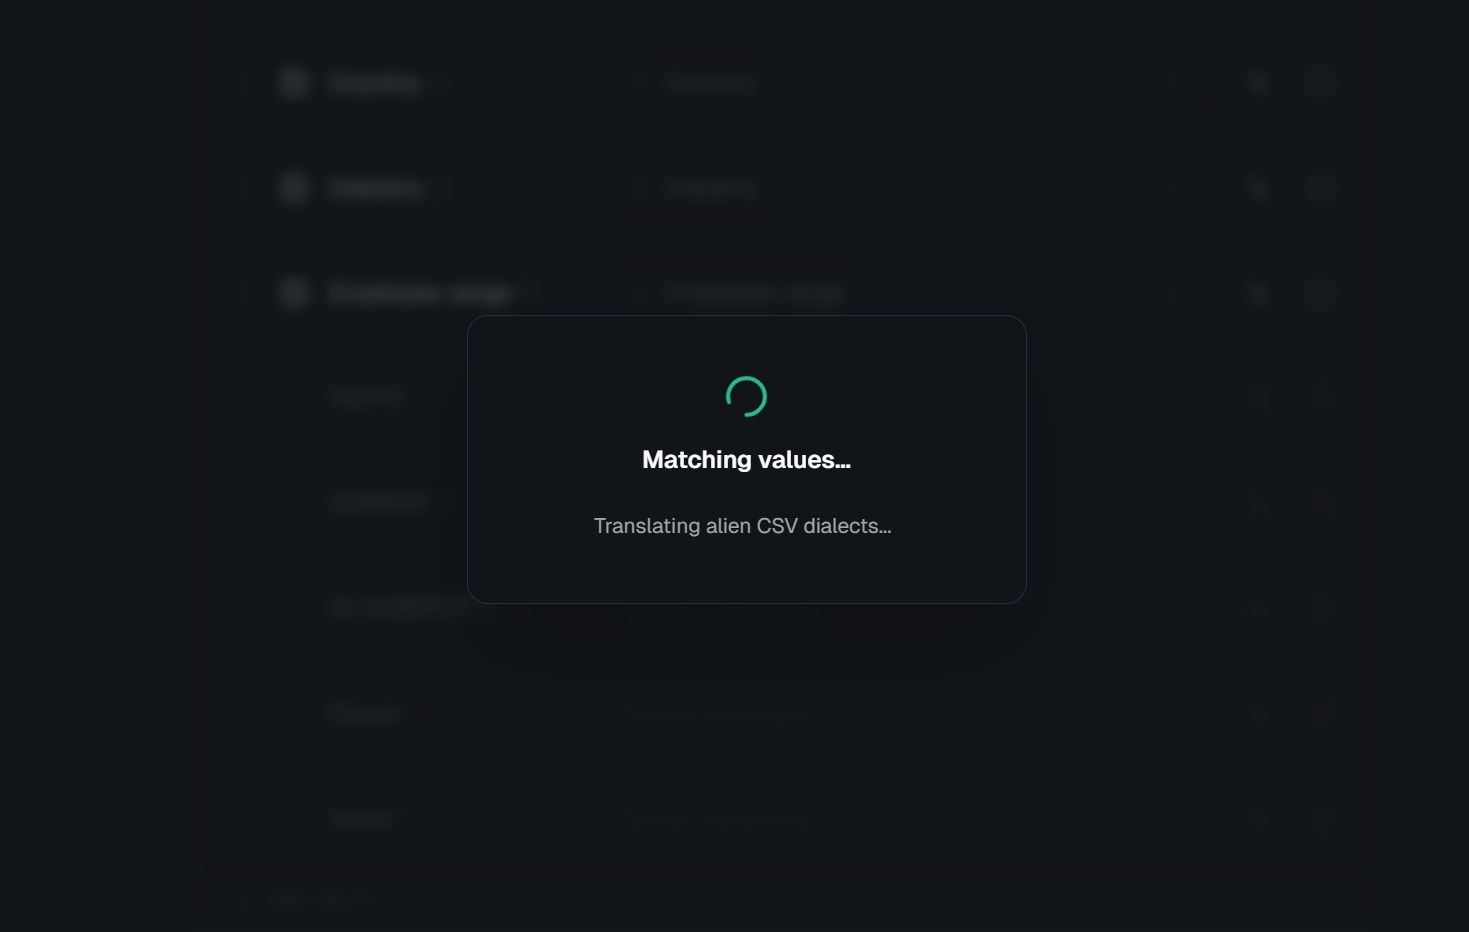
Task: Select the Country column label
Action: coord(374,83)
